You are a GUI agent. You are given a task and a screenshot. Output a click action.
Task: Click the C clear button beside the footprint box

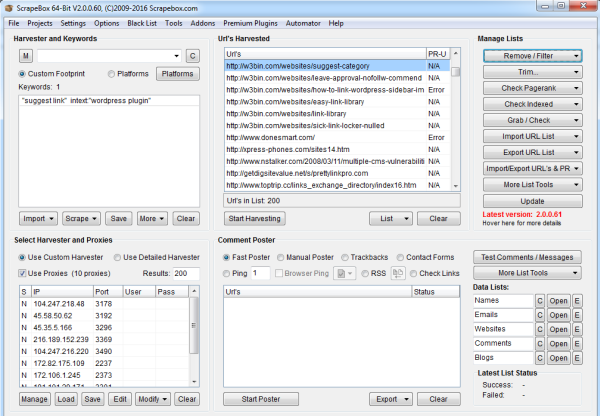coord(192,56)
